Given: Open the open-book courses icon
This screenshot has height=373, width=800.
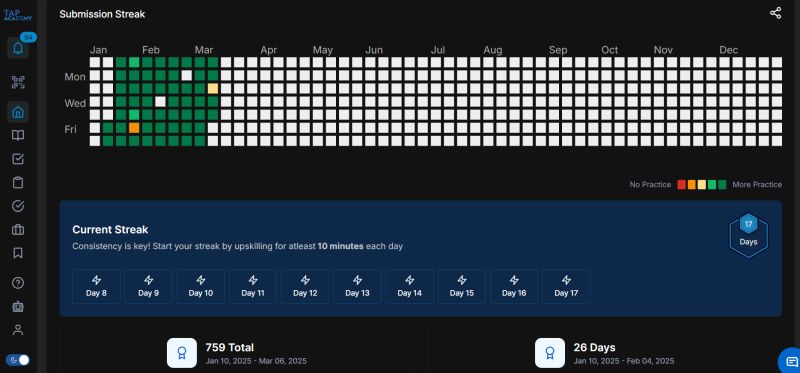Looking at the screenshot, I should [x=18, y=135].
